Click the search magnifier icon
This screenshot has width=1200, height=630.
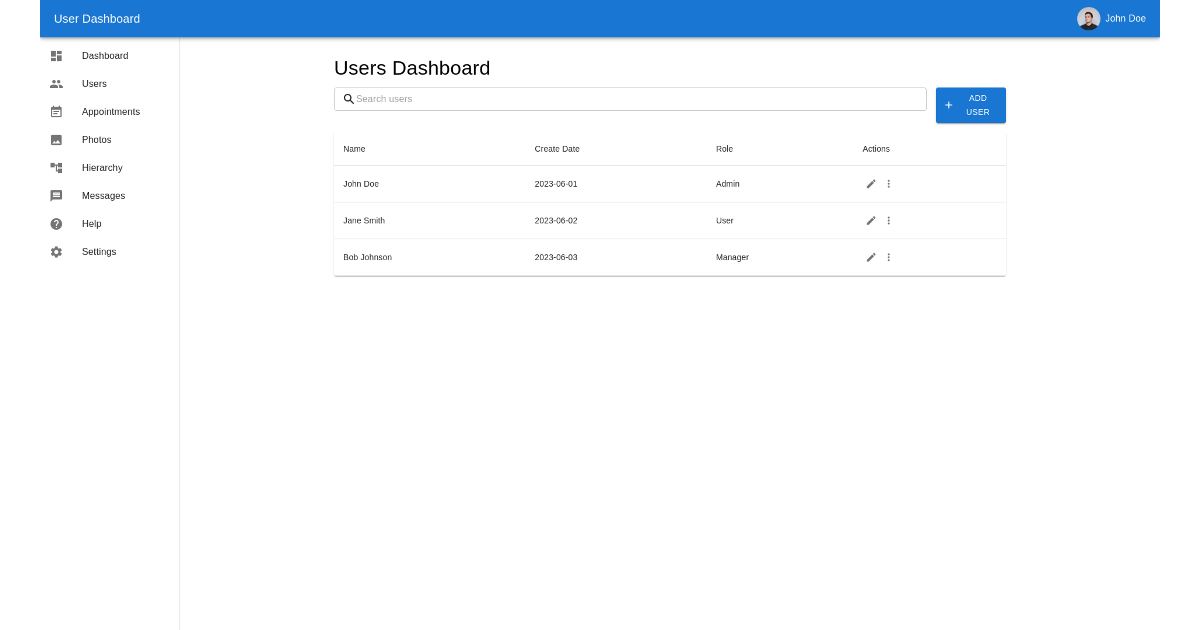349,99
